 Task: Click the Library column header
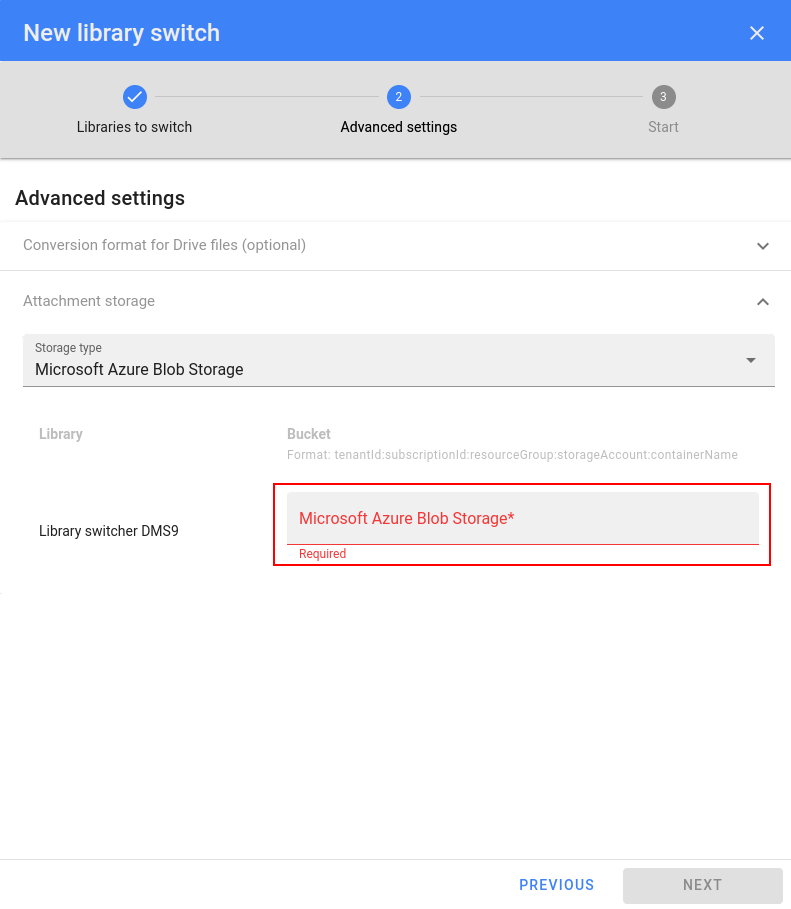click(x=61, y=434)
